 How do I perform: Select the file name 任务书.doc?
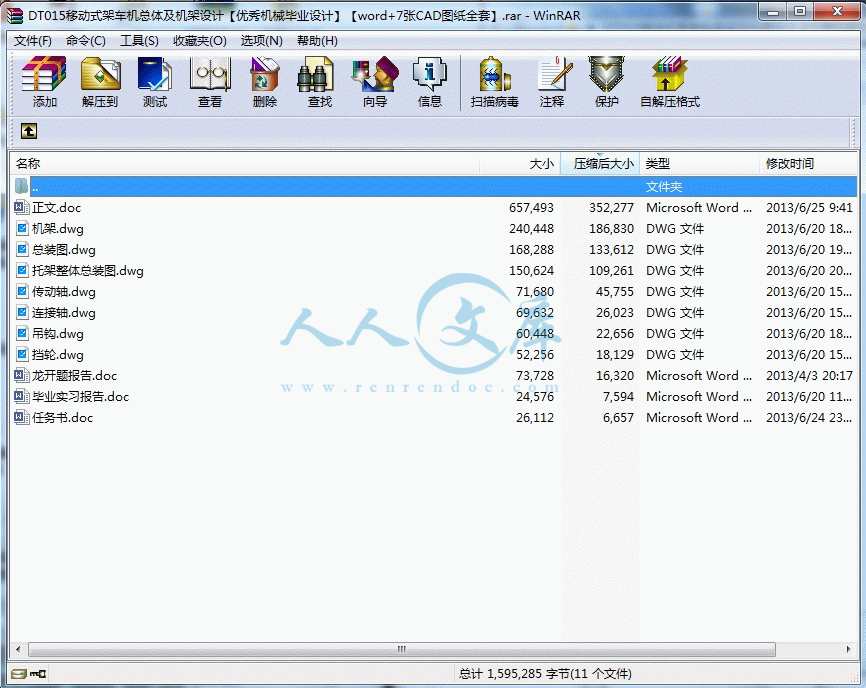62,417
